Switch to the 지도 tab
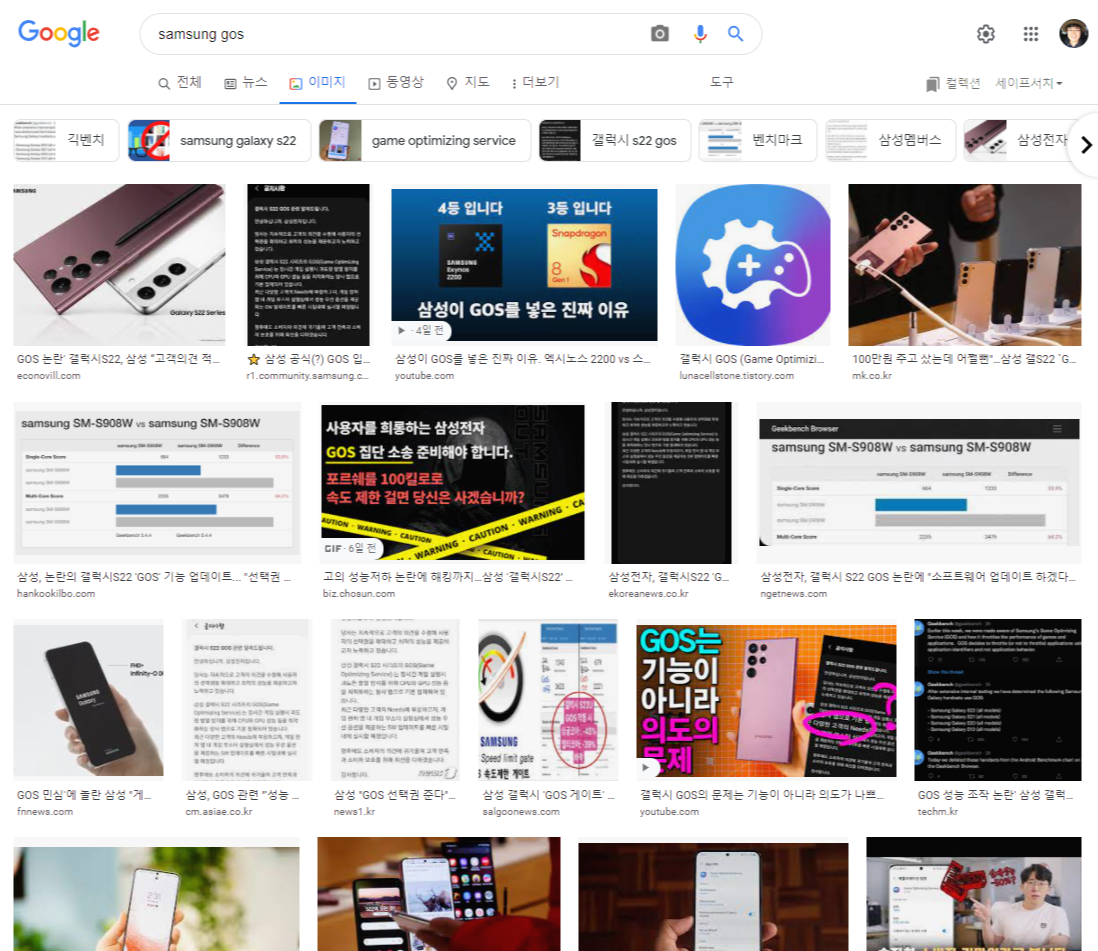This screenshot has width=1098, height=951. tap(468, 83)
